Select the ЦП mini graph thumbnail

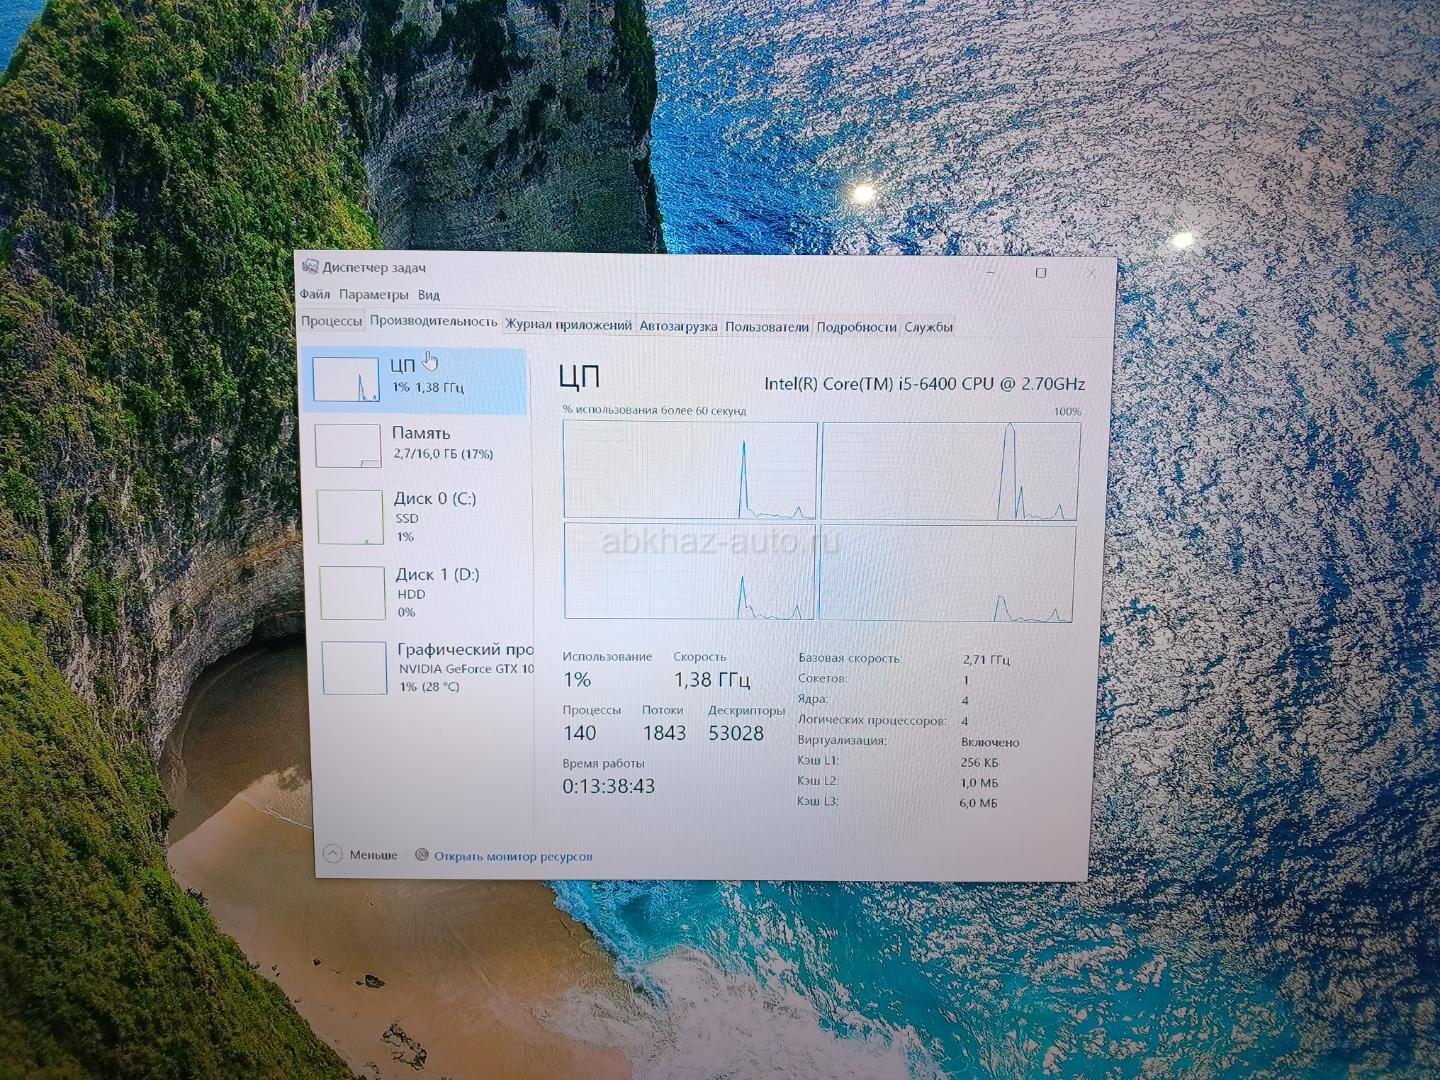346,380
